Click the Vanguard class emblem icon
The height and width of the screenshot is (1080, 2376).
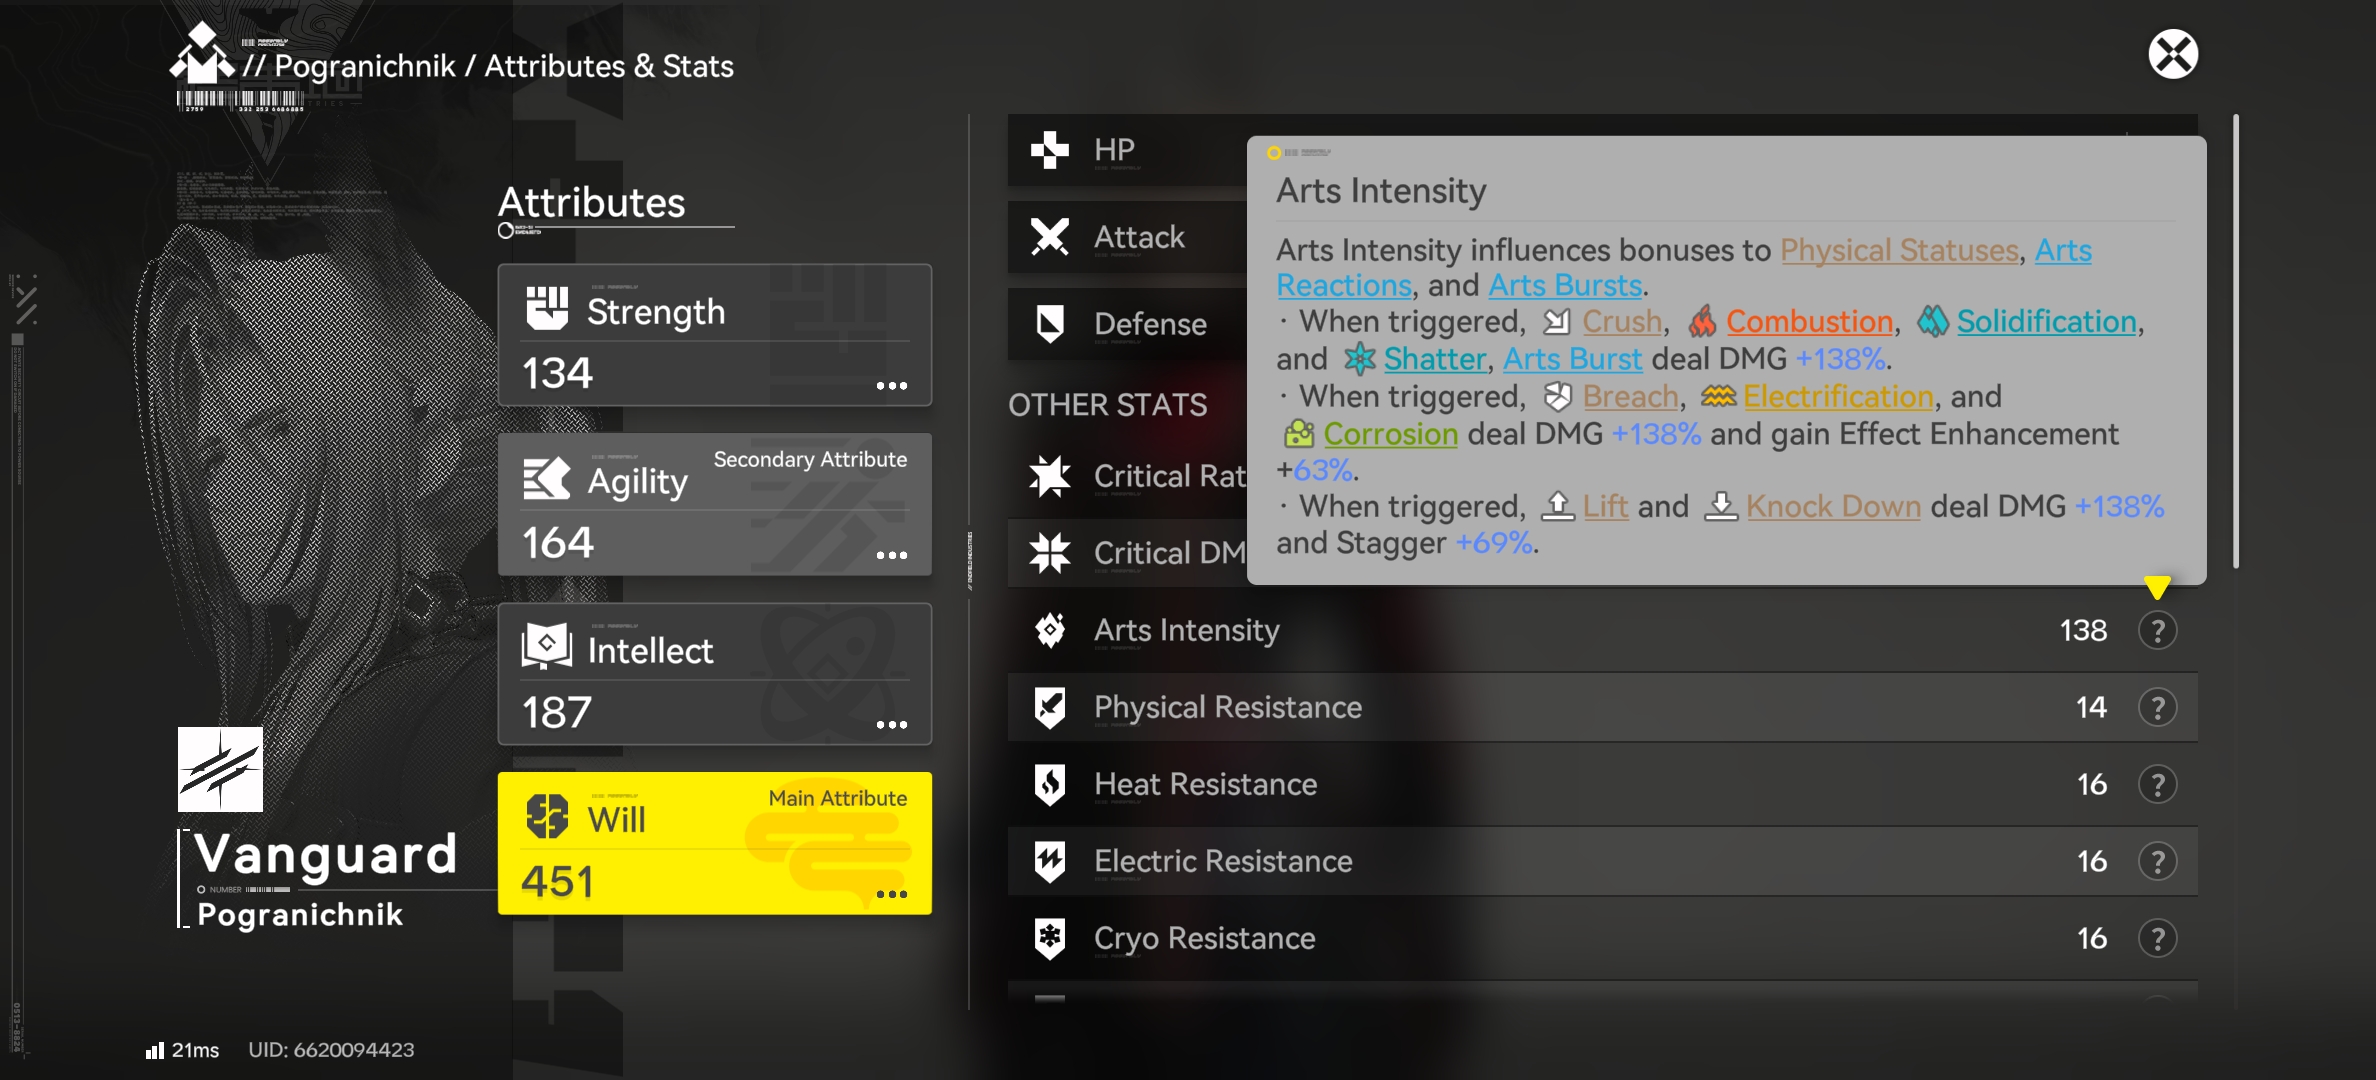tap(220, 769)
